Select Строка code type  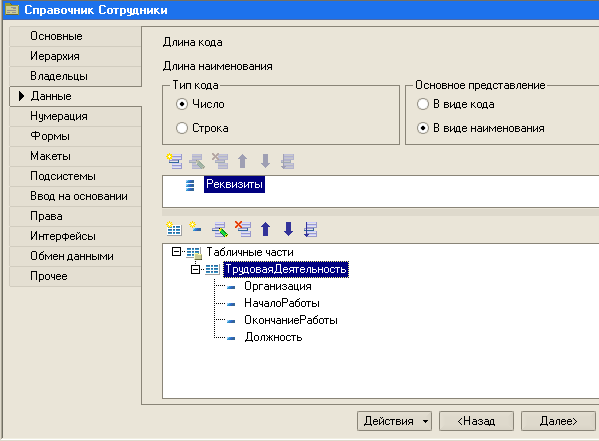(182, 128)
